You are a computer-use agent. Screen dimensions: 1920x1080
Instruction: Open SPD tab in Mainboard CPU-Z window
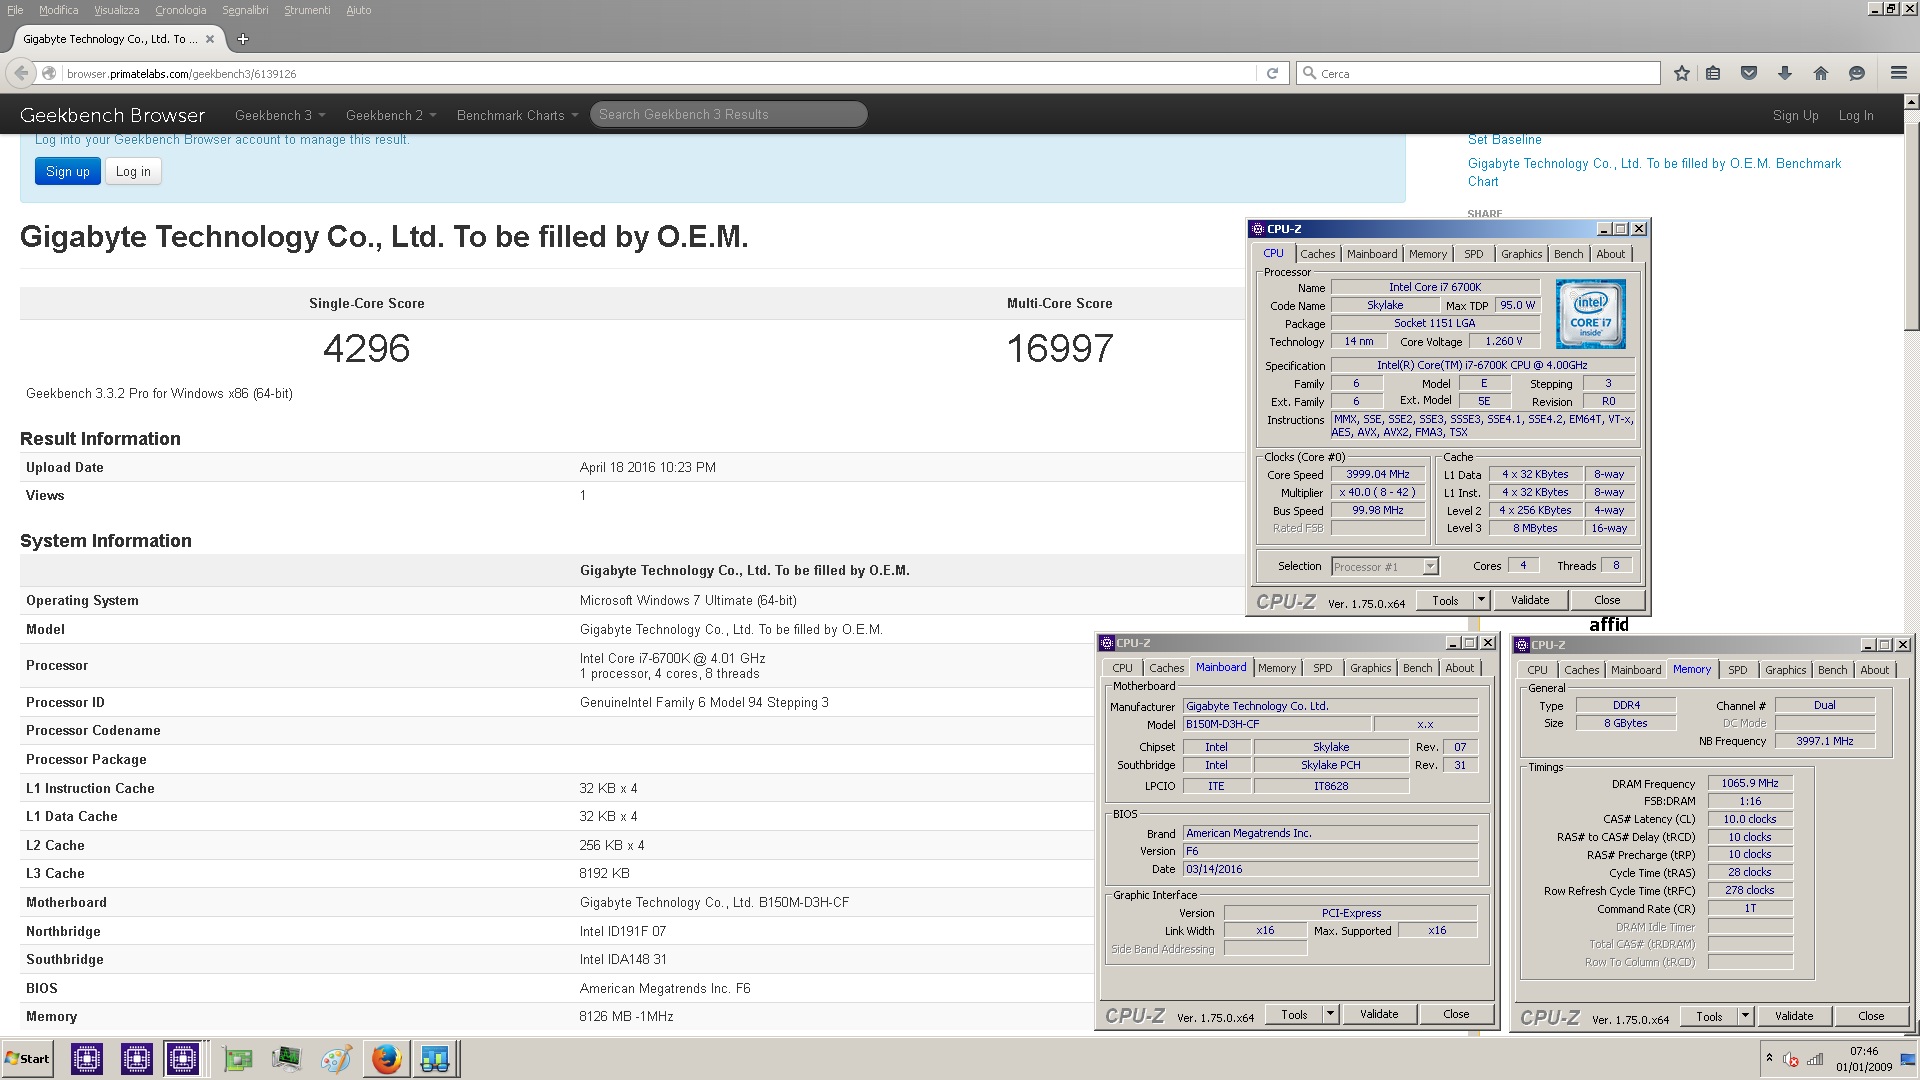pos(1323,668)
